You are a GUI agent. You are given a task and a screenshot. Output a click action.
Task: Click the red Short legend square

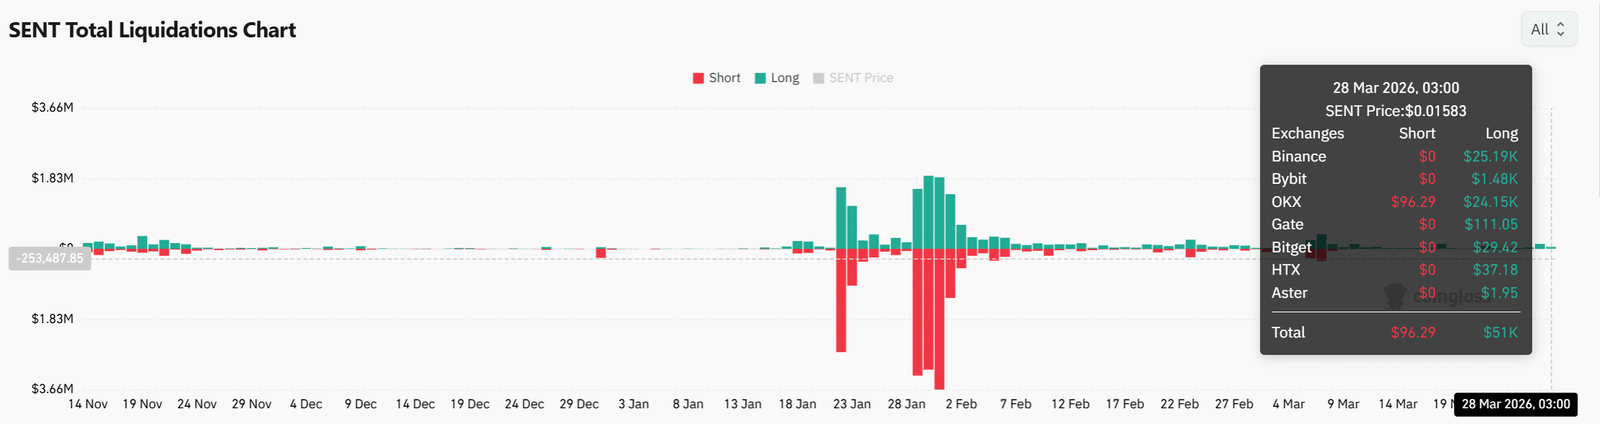pyautogui.click(x=698, y=78)
